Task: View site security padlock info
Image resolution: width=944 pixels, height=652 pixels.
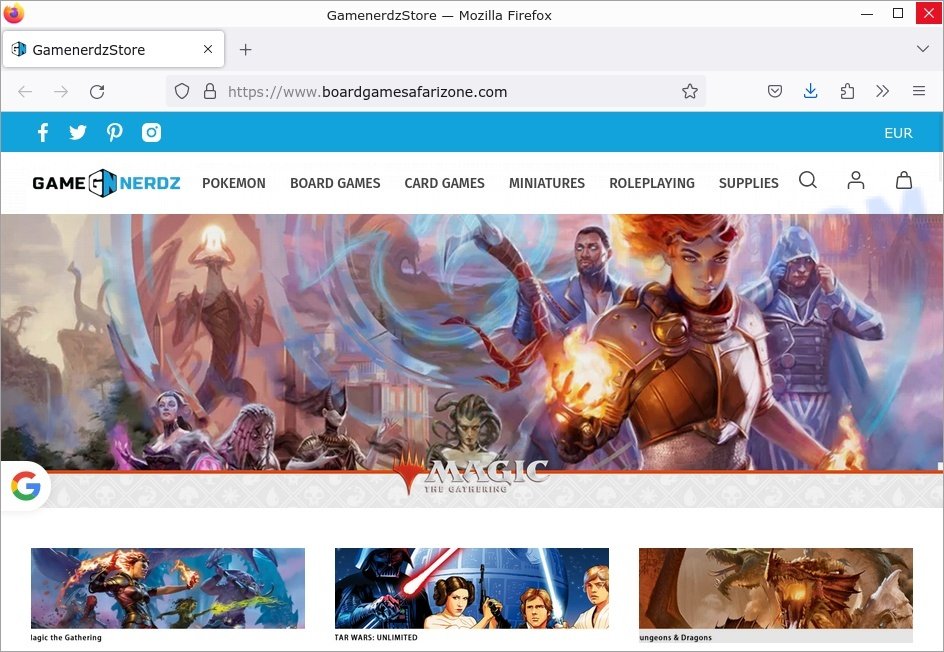Action: pos(210,92)
